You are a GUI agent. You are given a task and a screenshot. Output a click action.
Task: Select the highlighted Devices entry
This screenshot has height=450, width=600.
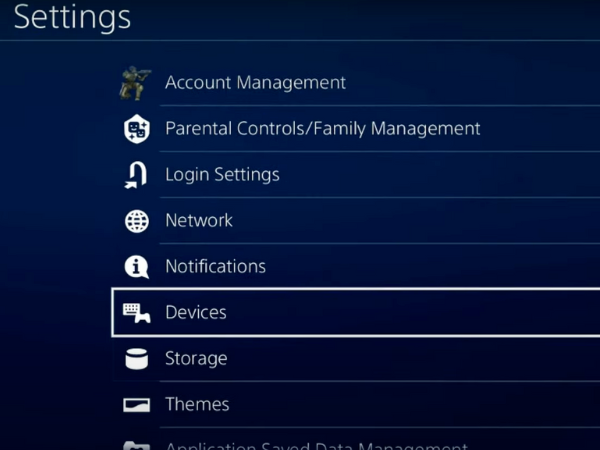click(356, 313)
